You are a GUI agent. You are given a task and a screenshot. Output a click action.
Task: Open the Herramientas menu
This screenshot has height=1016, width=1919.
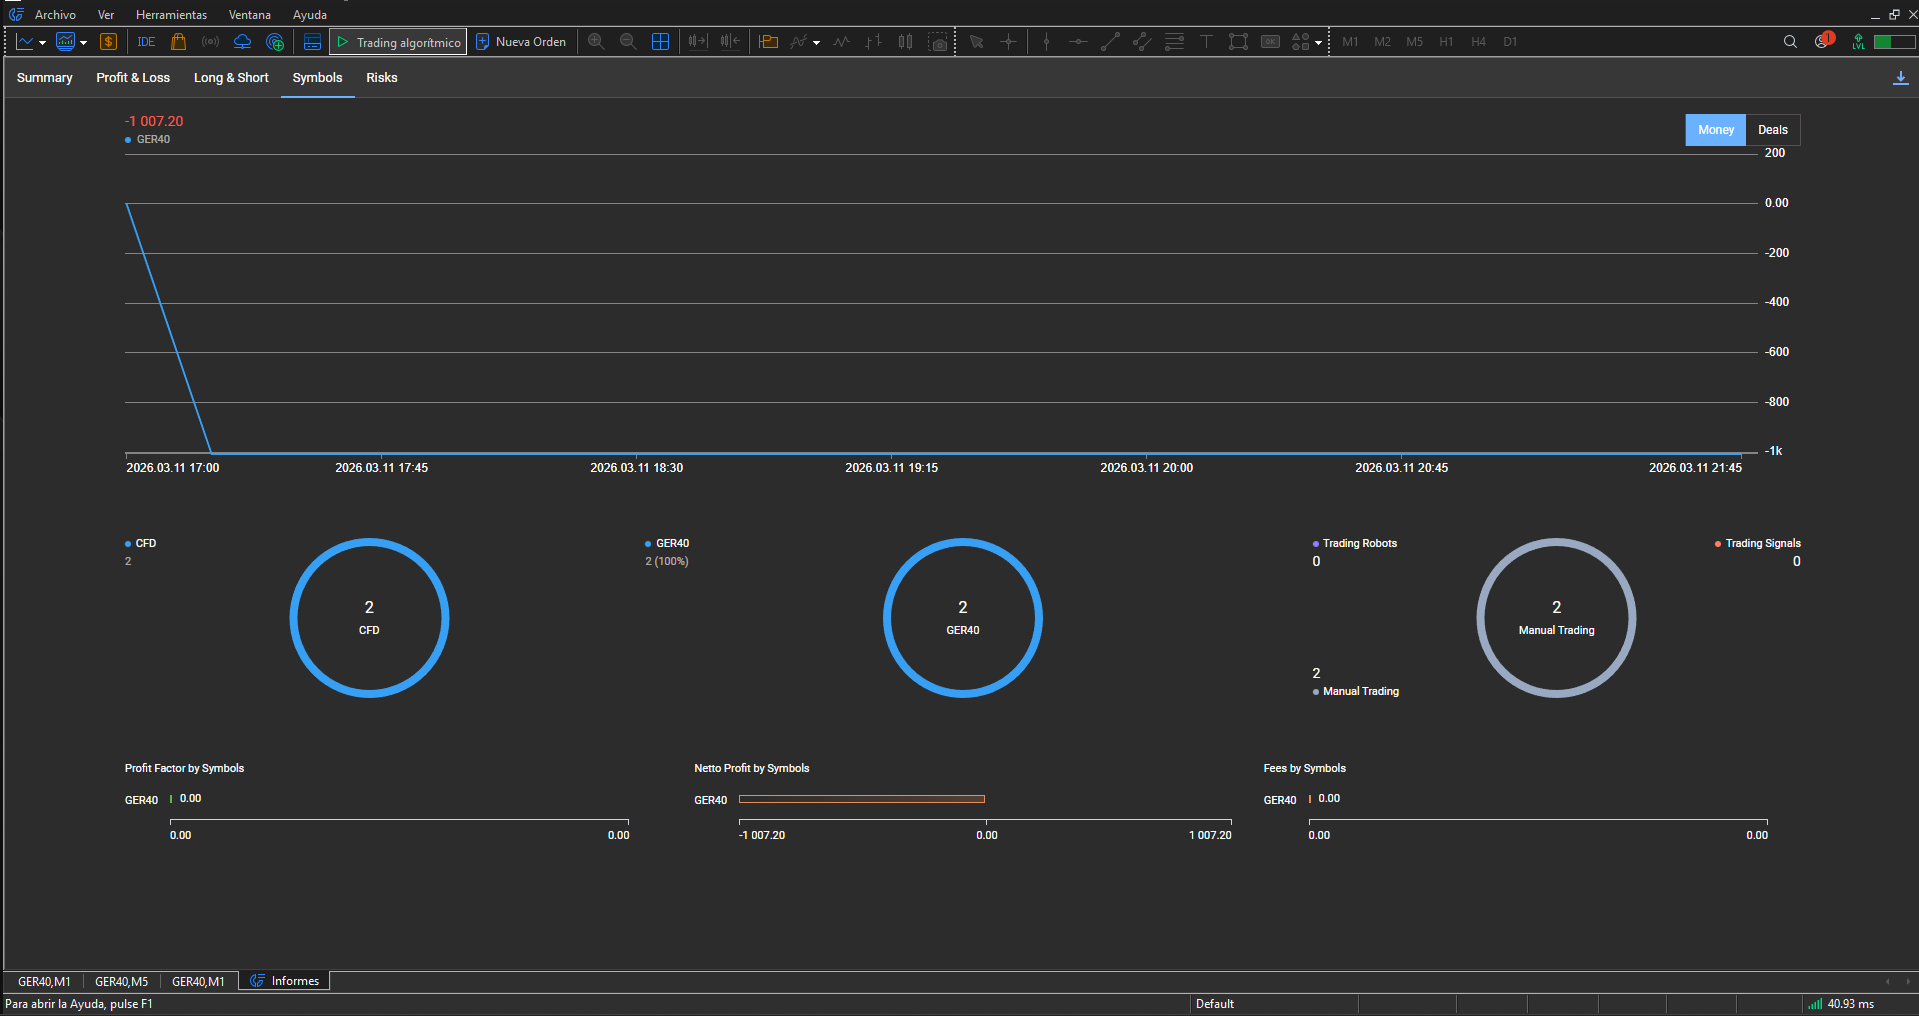(x=171, y=15)
